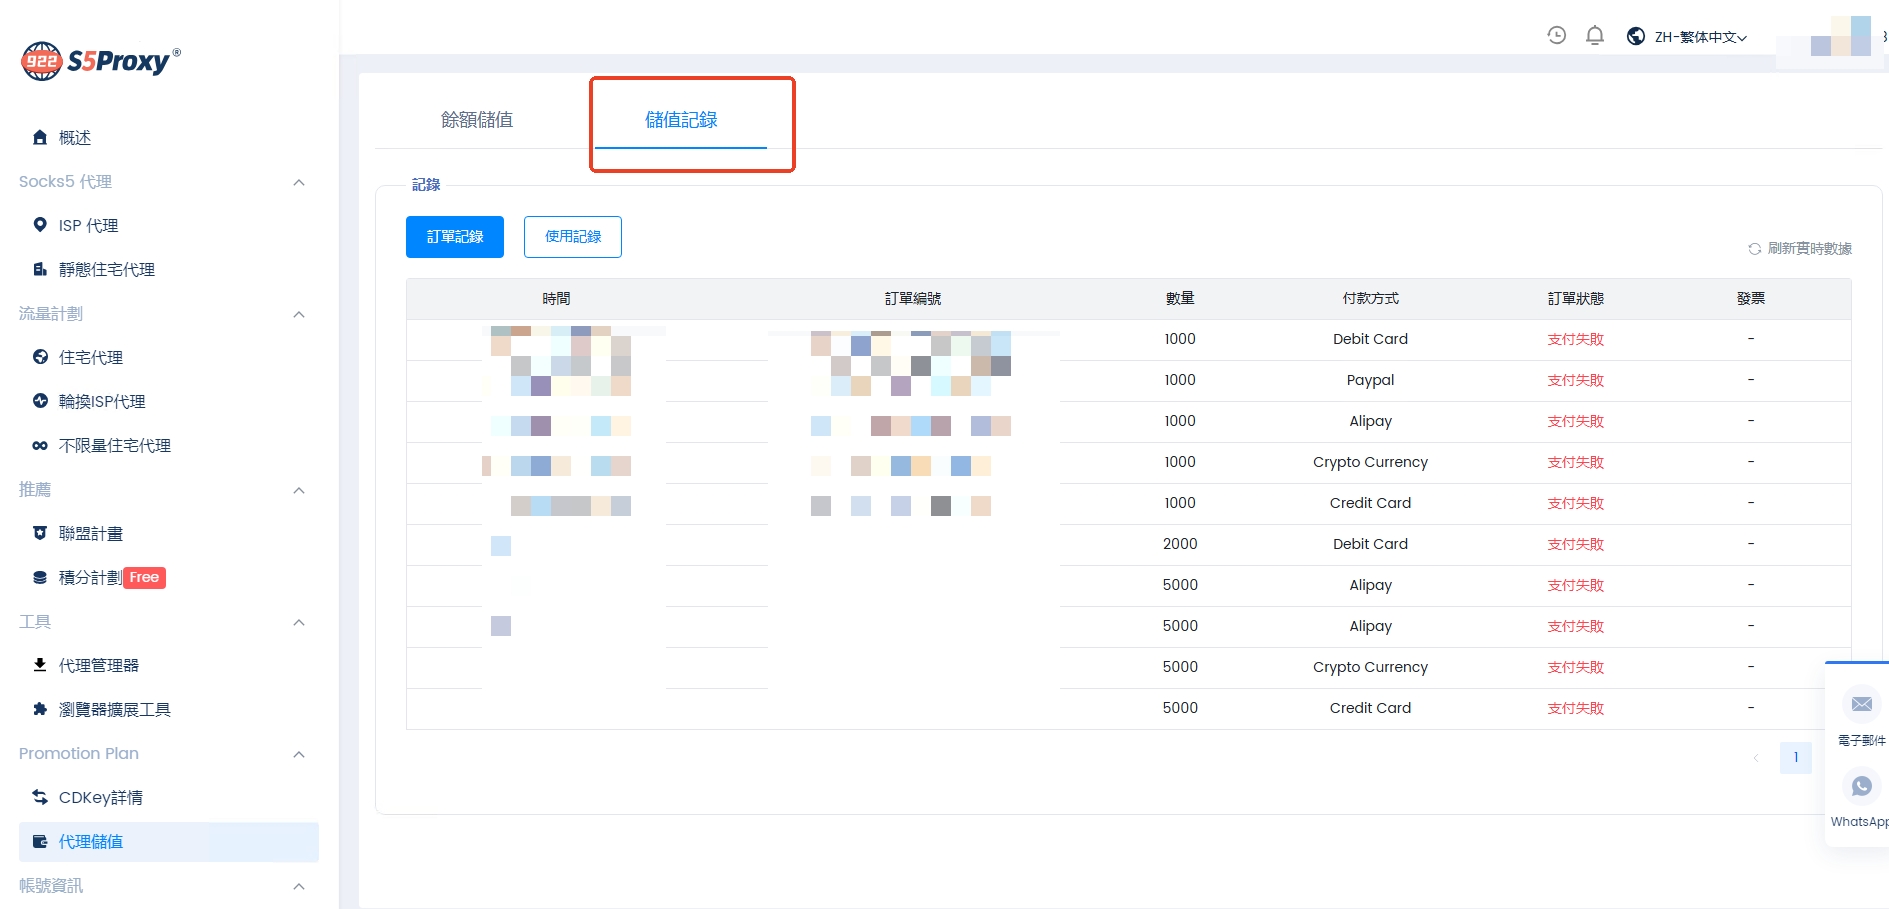Click the 922 S5Proxy logo

point(100,61)
